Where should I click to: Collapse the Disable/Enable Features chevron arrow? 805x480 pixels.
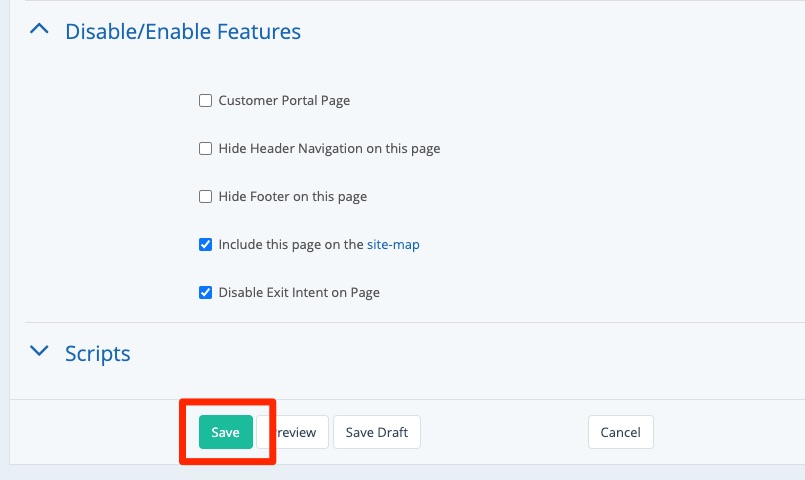click(39, 30)
